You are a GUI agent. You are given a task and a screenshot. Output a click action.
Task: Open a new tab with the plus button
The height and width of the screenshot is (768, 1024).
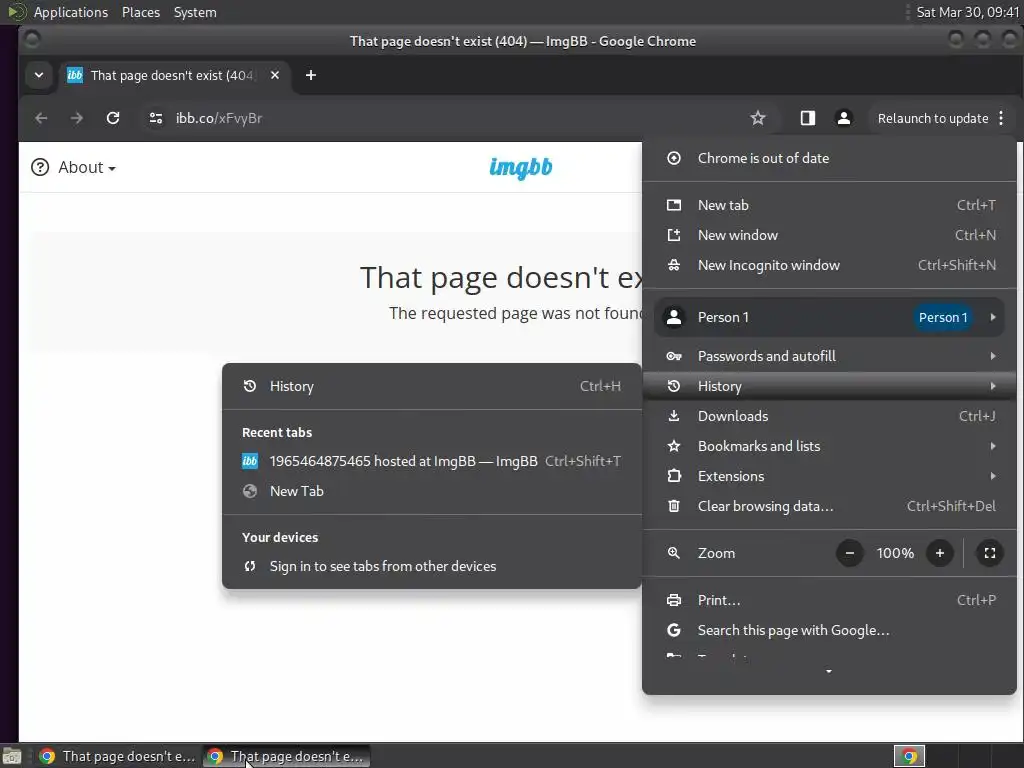(311, 75)
